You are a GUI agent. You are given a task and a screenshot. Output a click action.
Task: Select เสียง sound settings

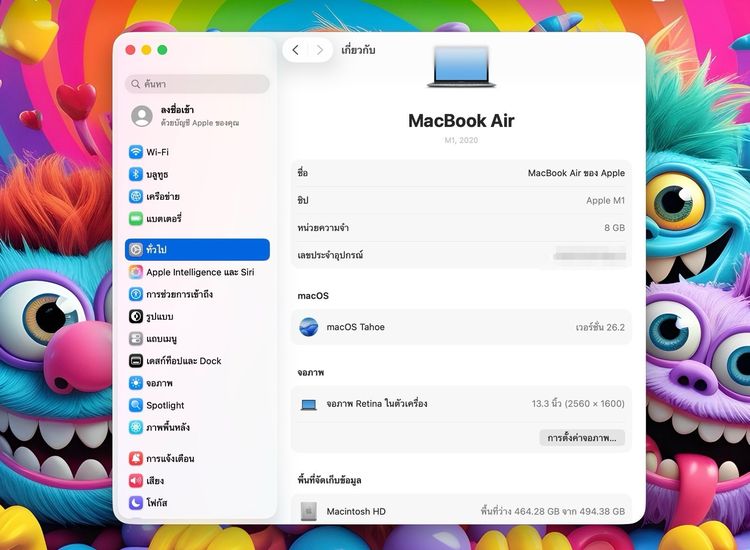point(197,480)
